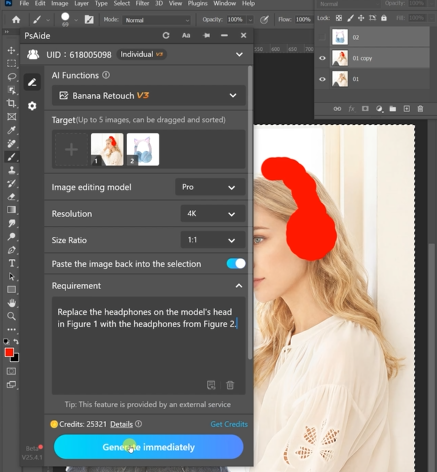
Task: Open the Opacity 100% dropdown arrow
Action: point(250,20)
